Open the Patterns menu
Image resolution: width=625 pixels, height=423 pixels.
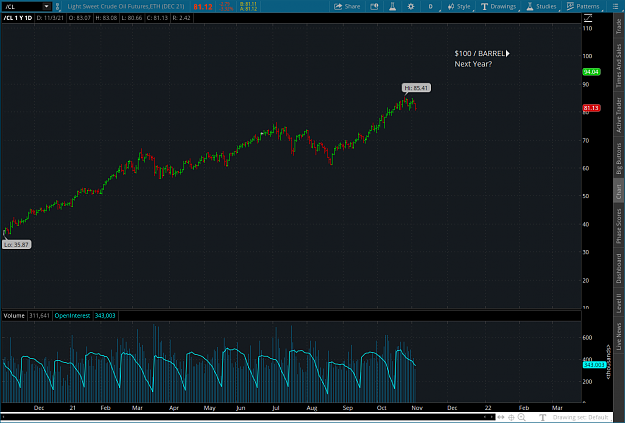(583, 6)
